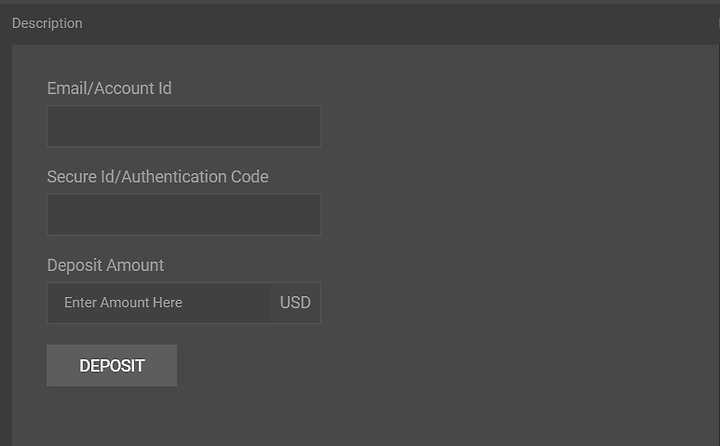
Task: Click the DEPOSIT button
Action: 112,365
